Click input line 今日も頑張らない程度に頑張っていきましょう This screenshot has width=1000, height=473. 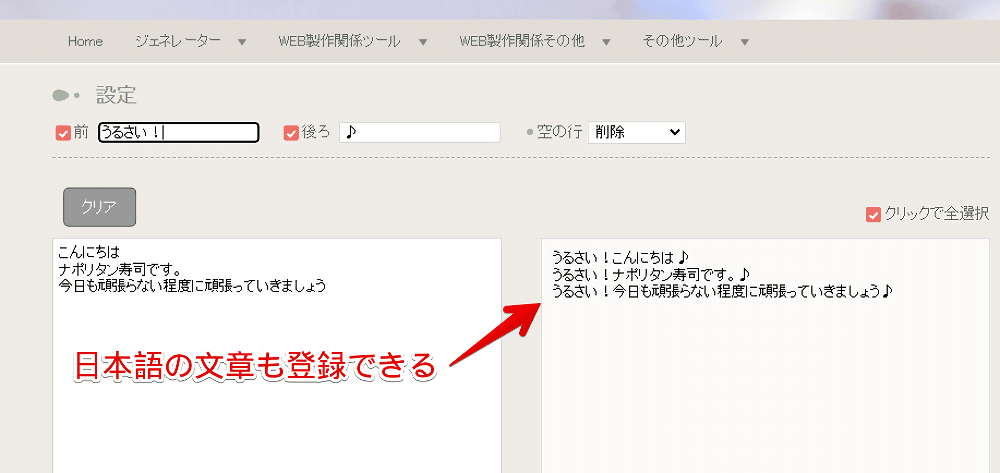pyautogui.click(x=191, y=286)
